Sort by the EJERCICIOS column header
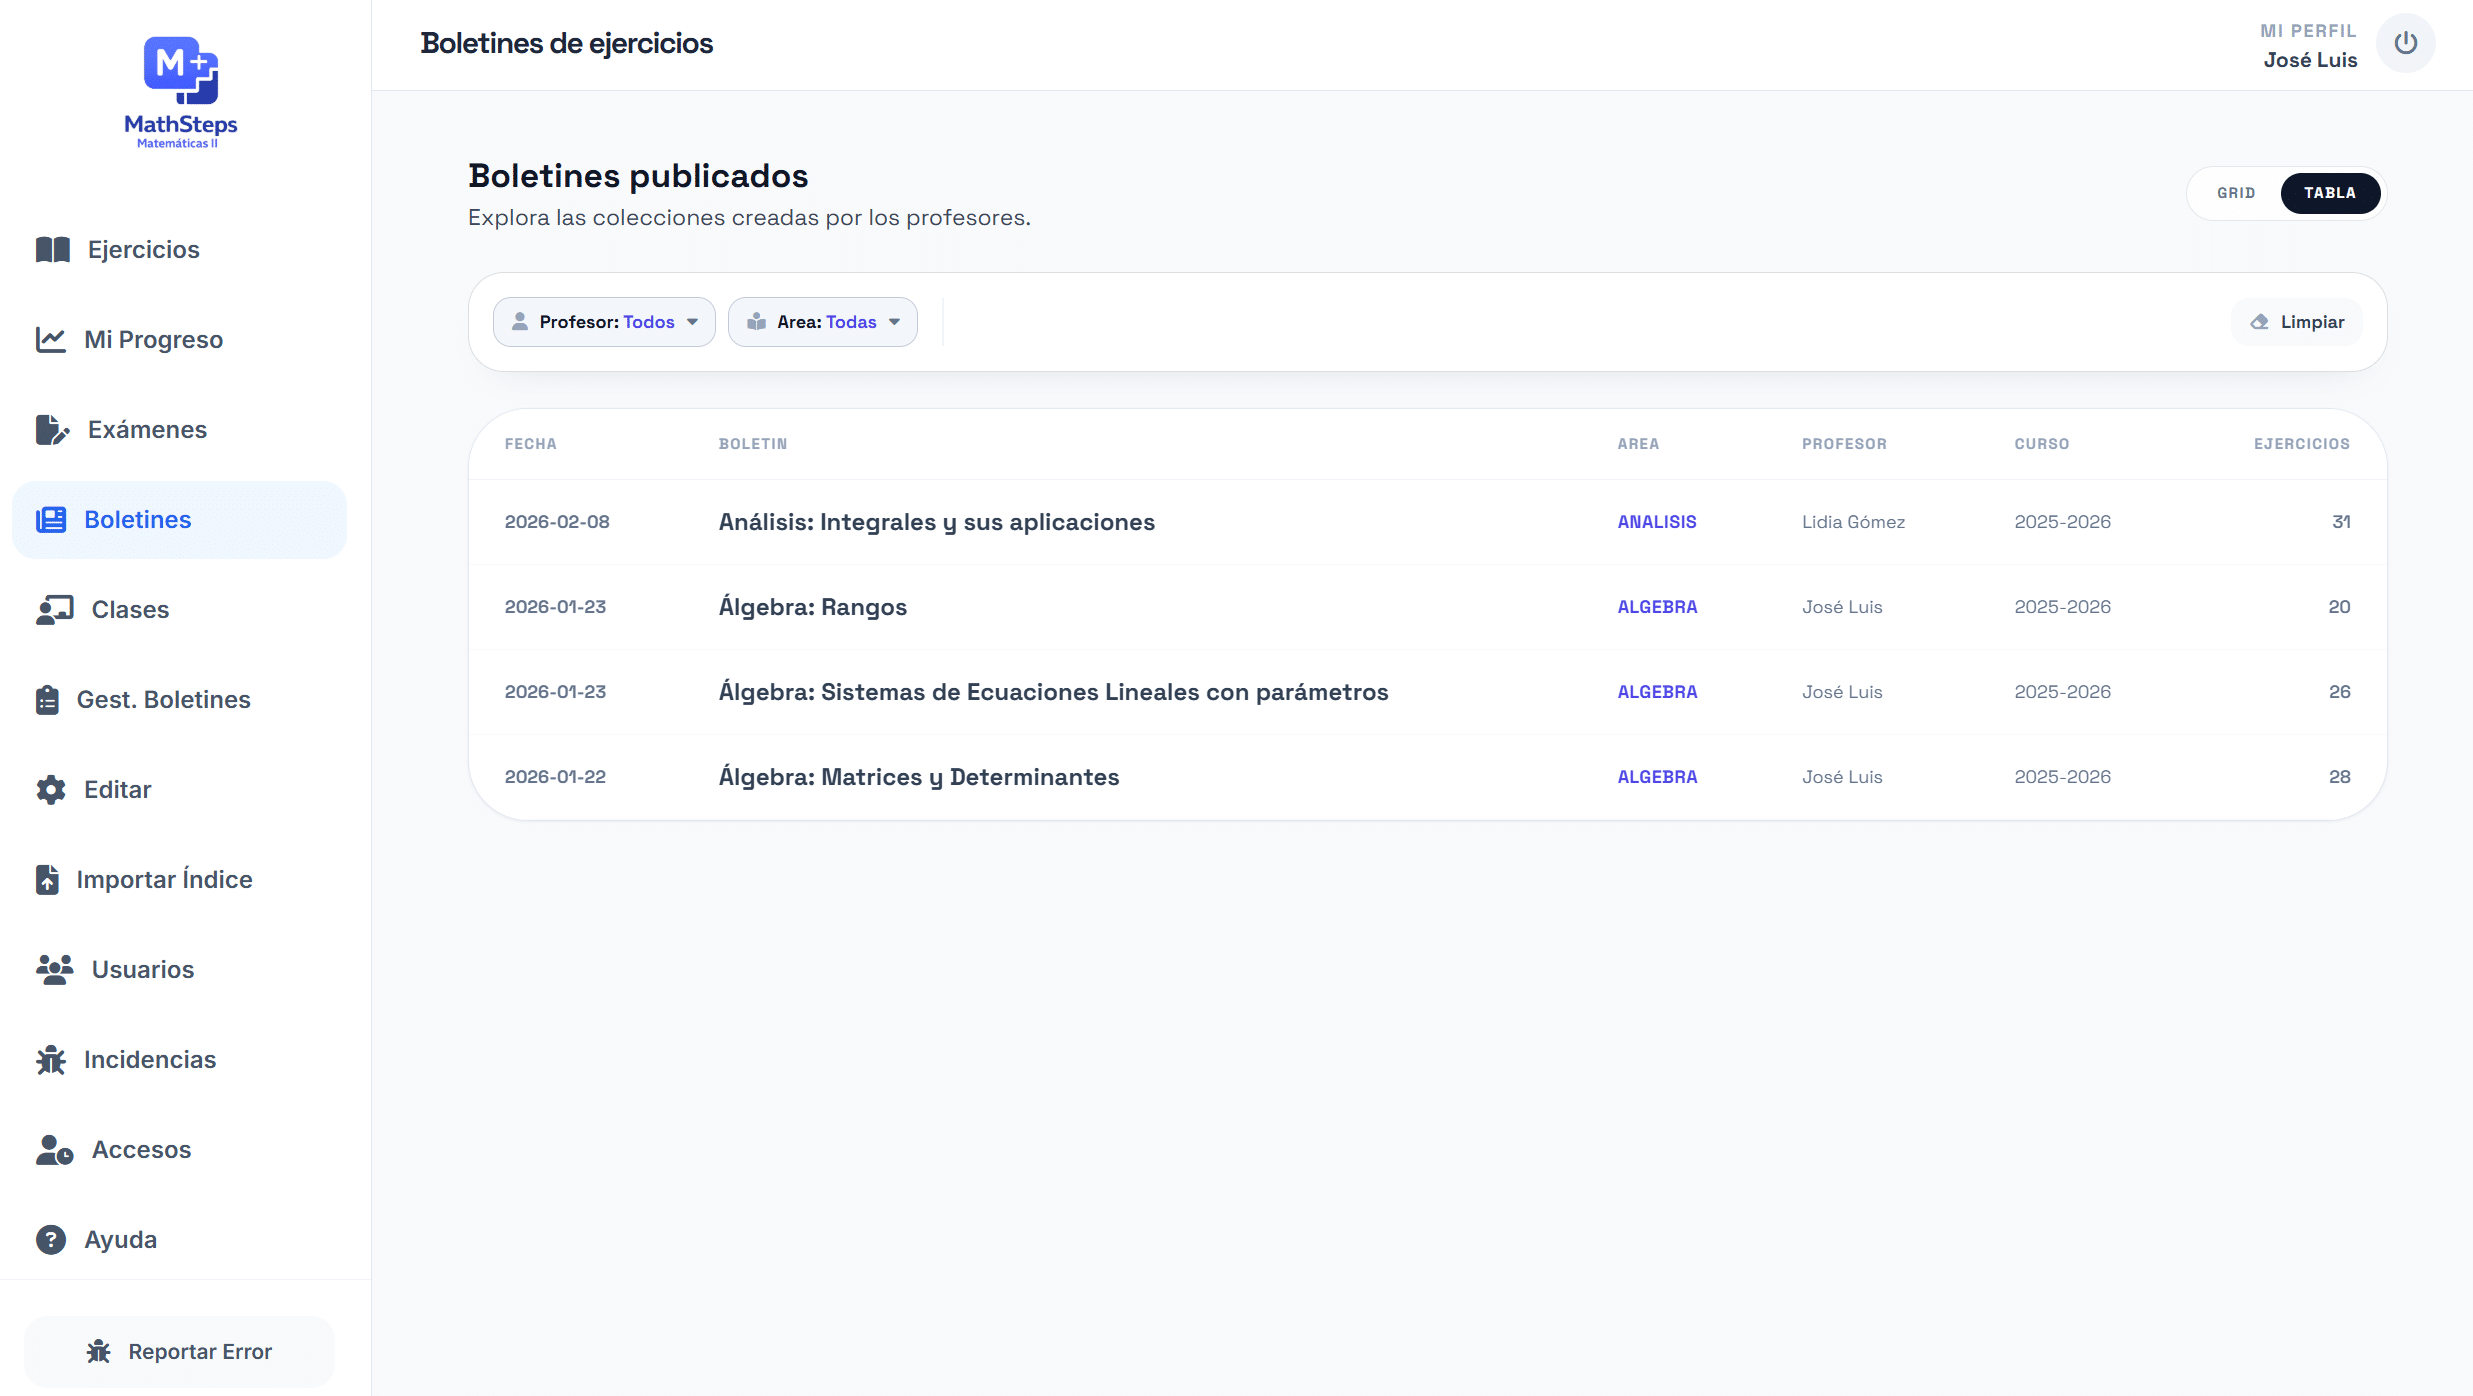Screen dimensions: 2473x1396 pos(2302,444)
